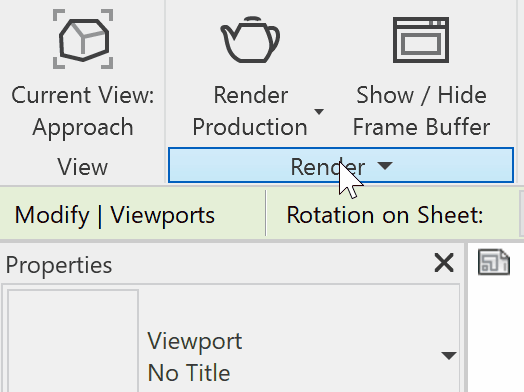Click the Viewport type preview thumbnail
The width and height of the screenshot is (524, 392).
[x=73, y=341]
